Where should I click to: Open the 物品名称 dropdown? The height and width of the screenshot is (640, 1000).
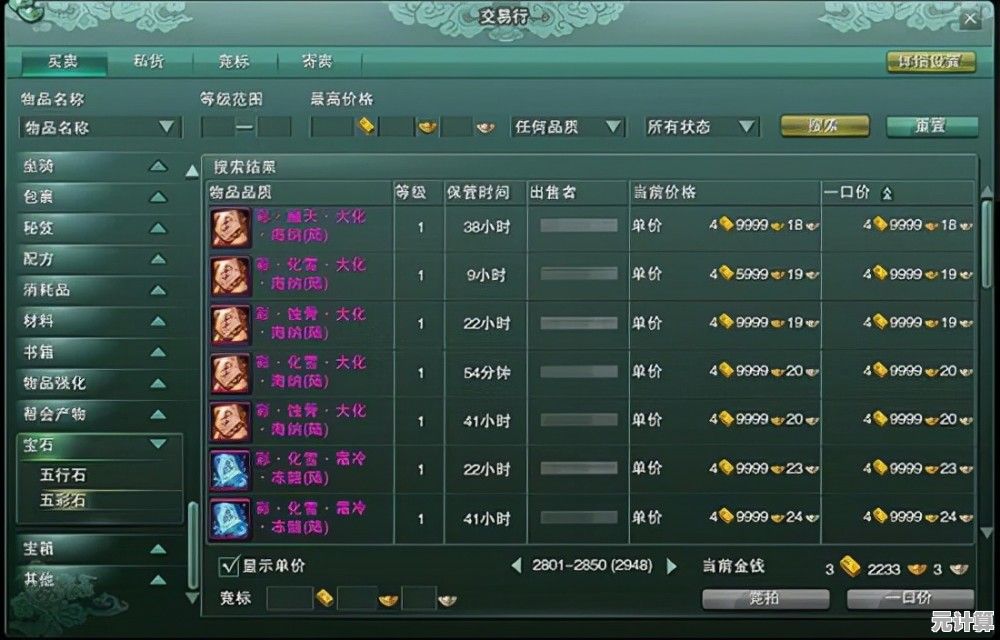coord(100,127)
